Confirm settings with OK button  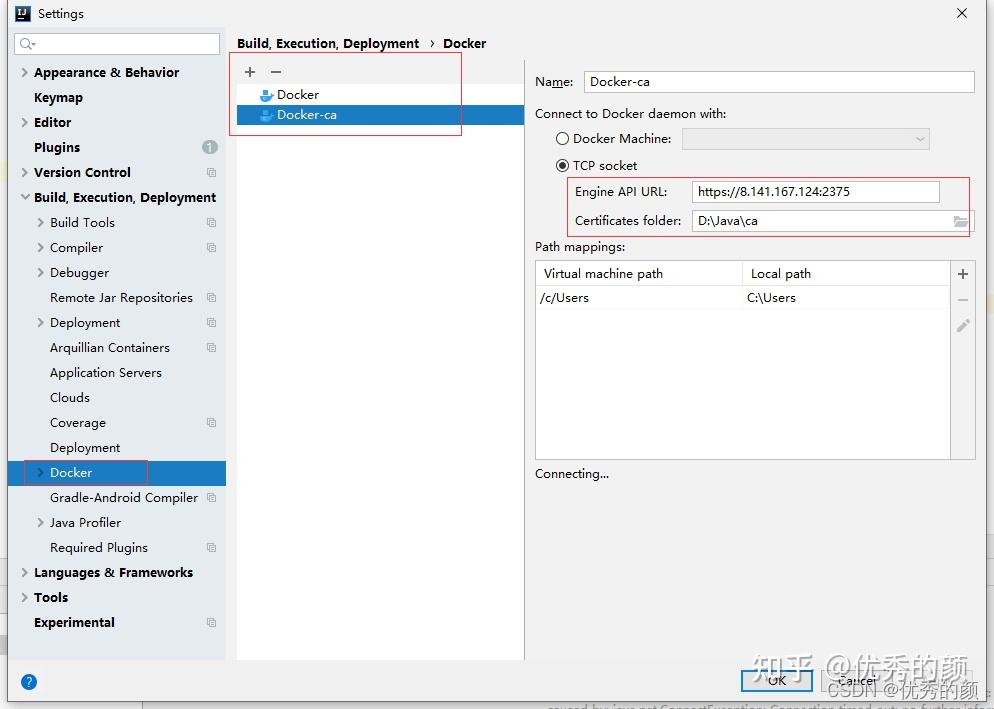(x=776, y=680)
